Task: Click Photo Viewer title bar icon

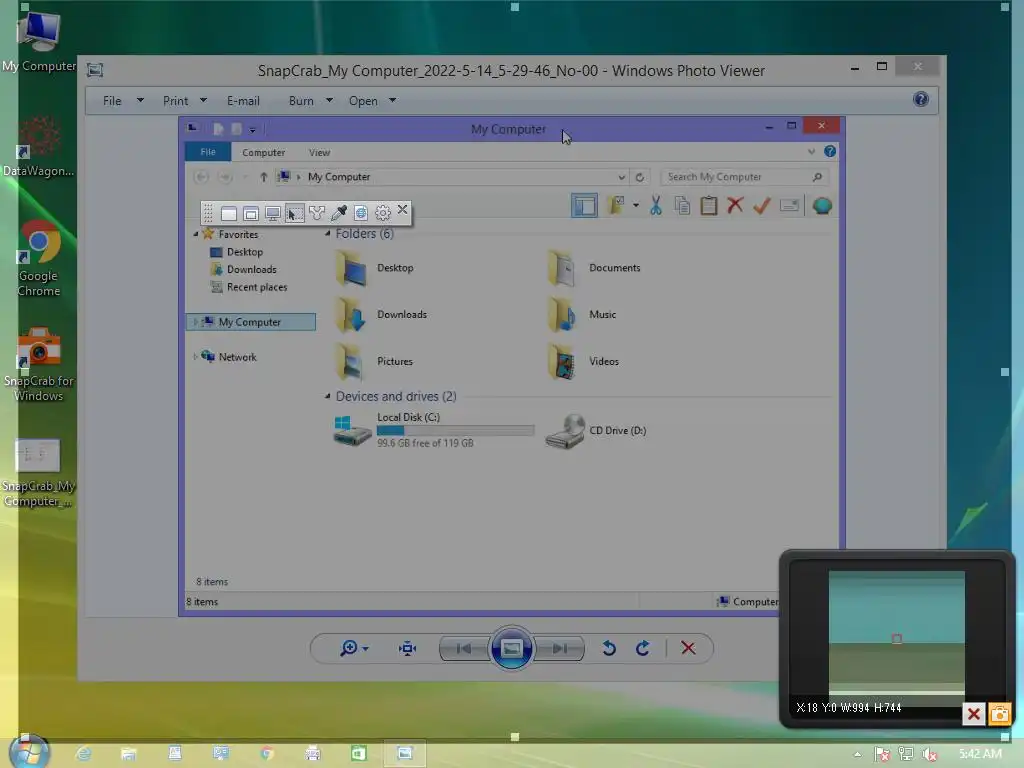Action: (95, 70)
